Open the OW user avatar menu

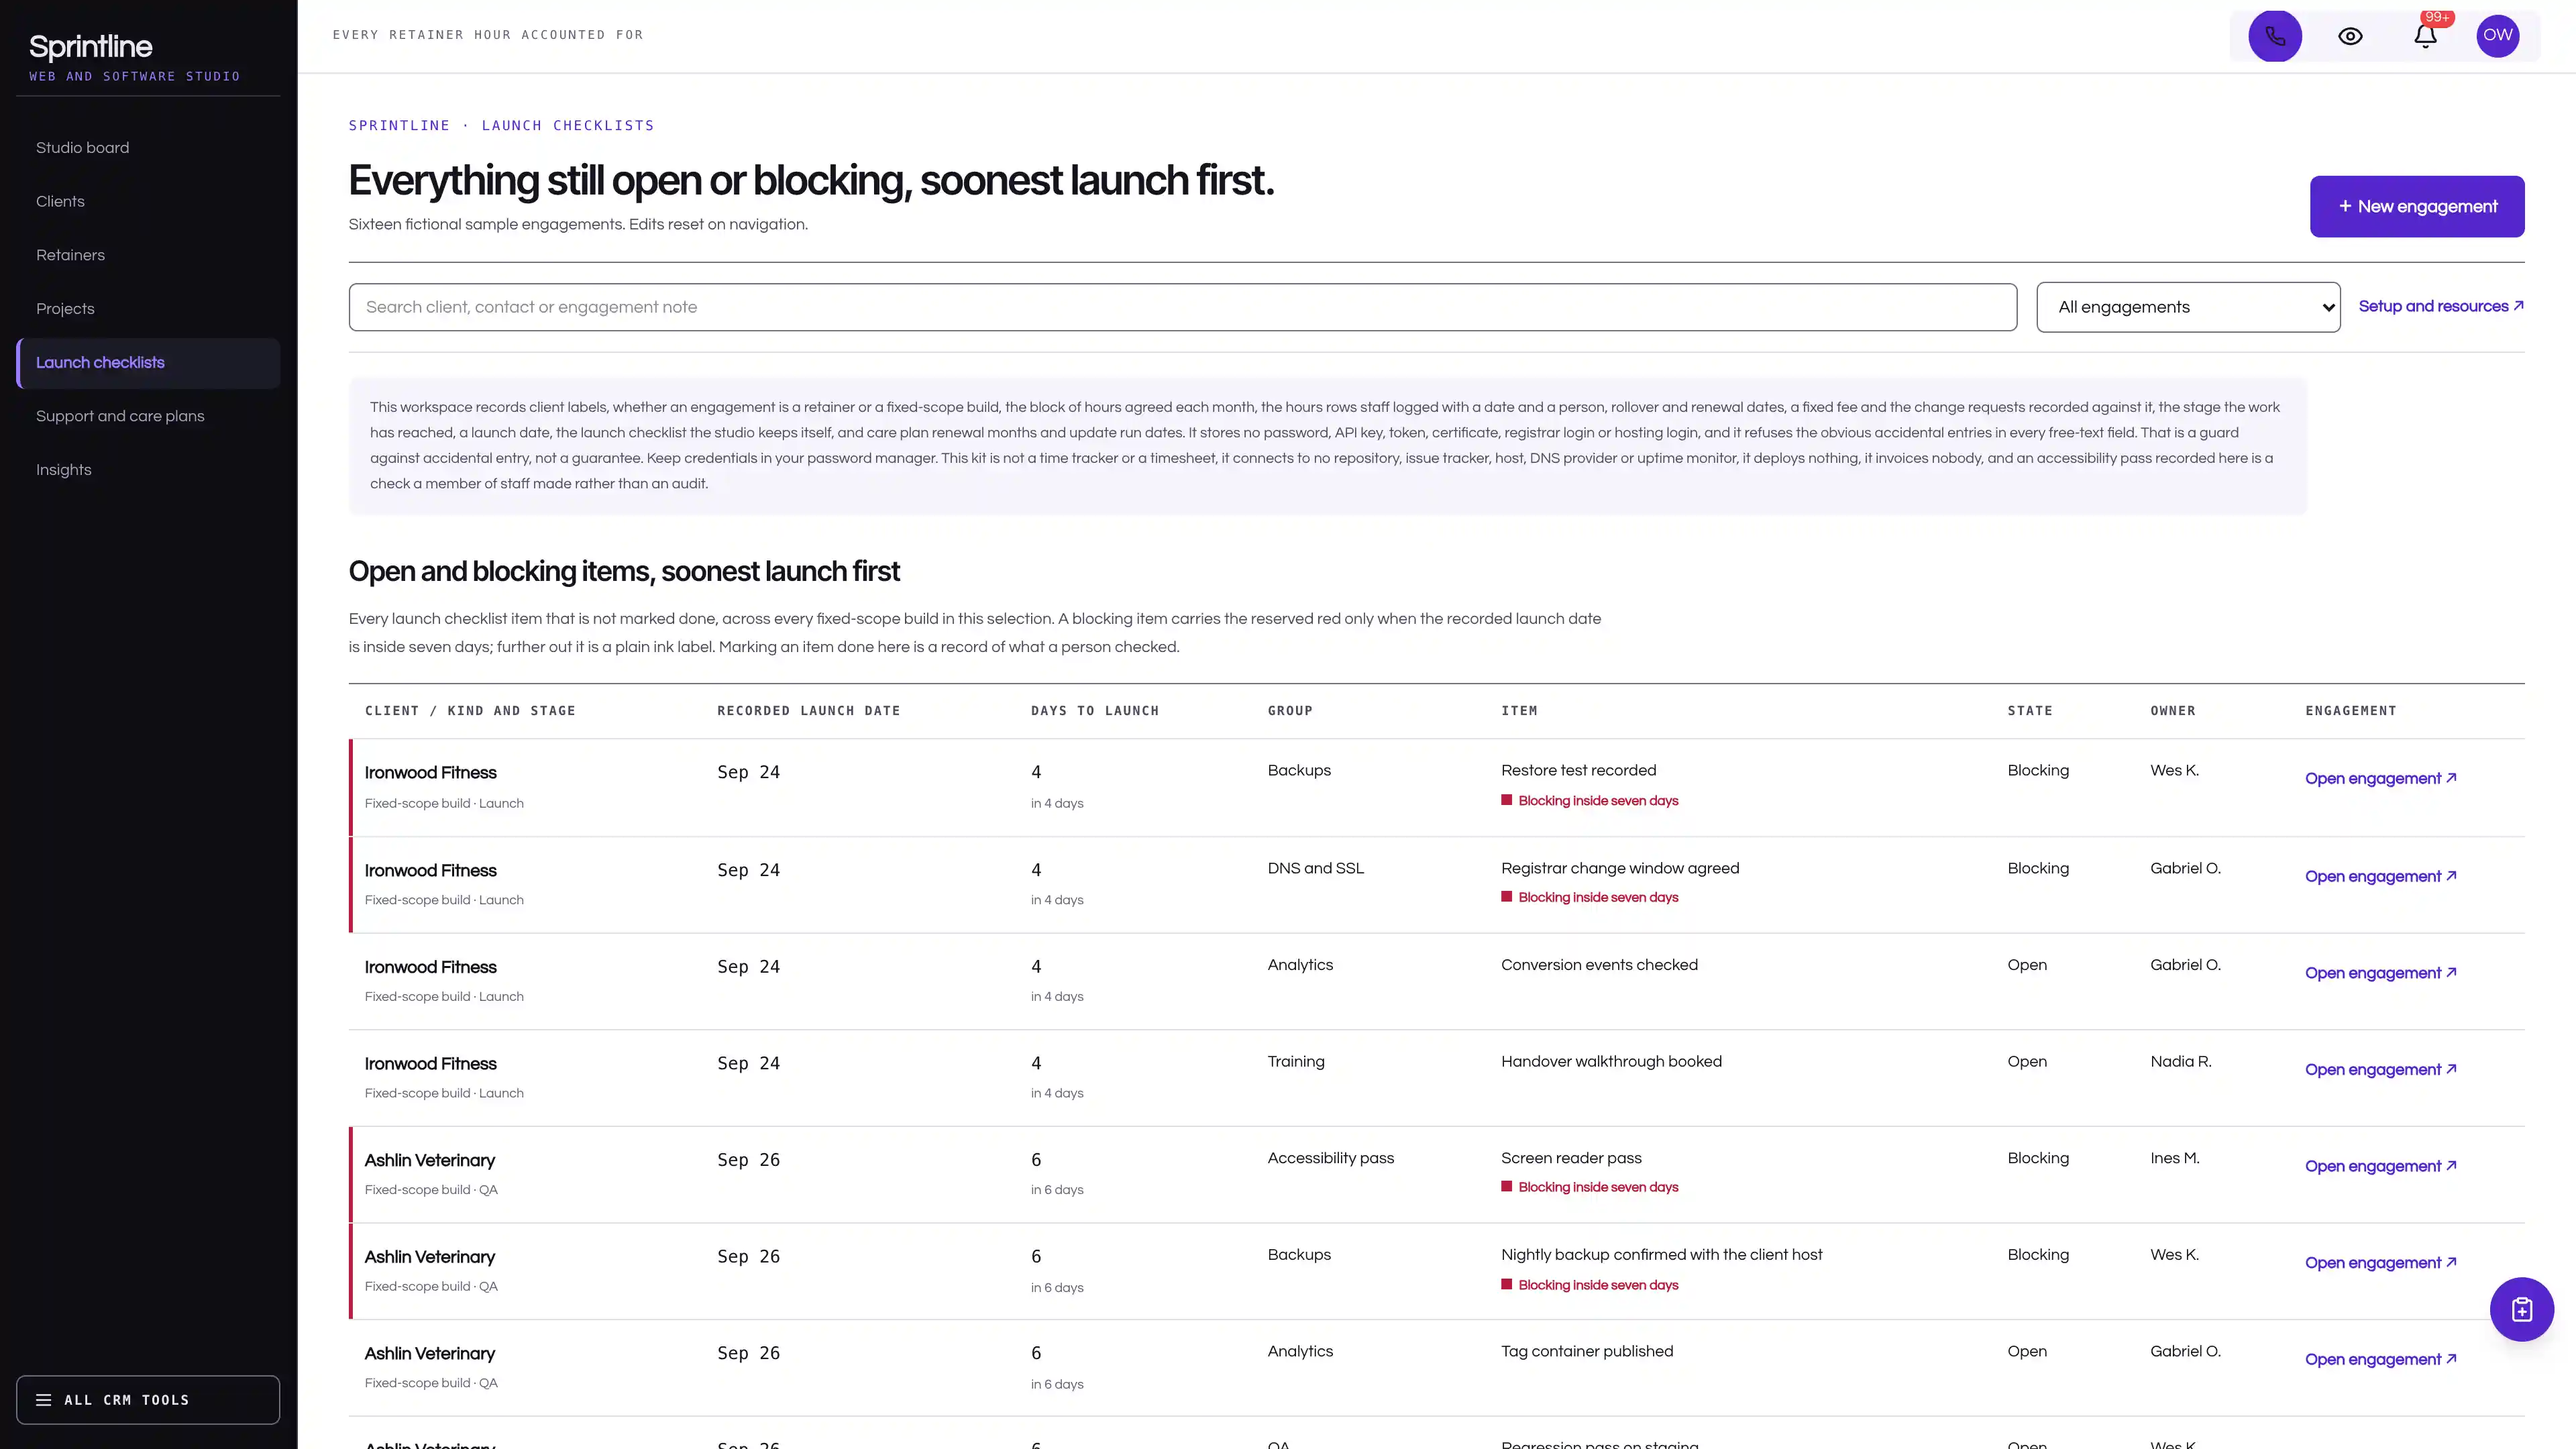(2498, 36)
